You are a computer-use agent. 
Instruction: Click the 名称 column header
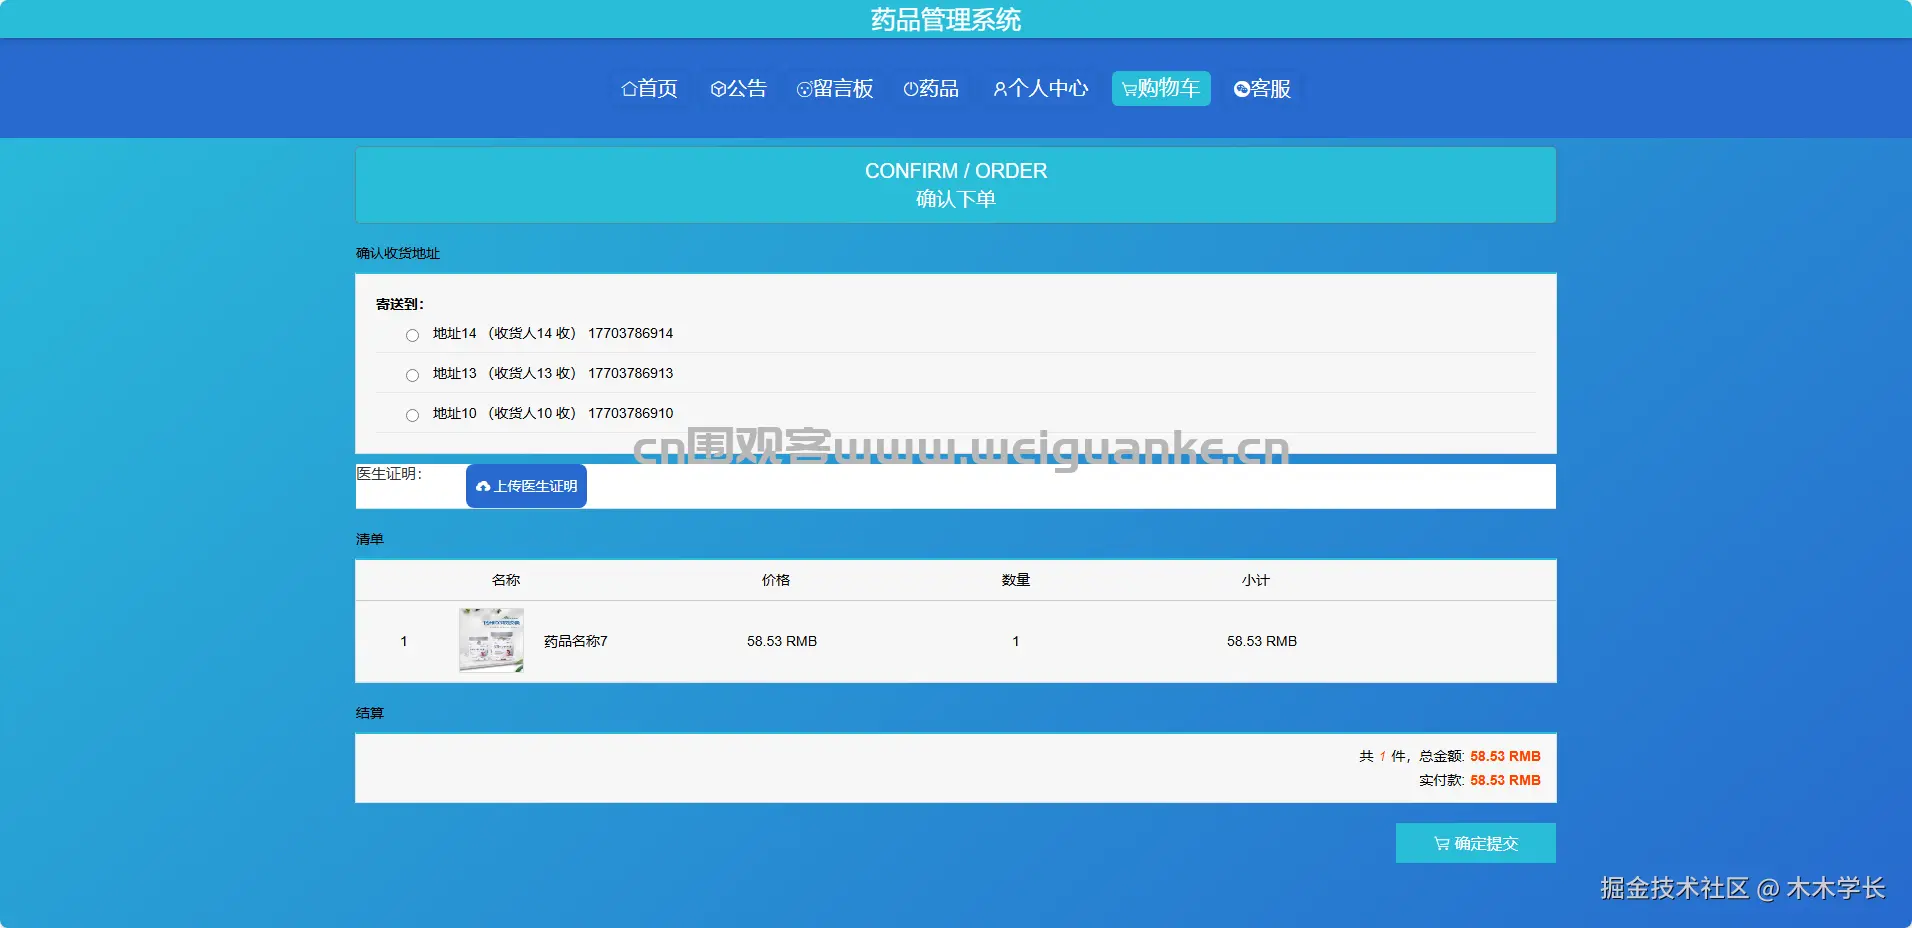506,580
